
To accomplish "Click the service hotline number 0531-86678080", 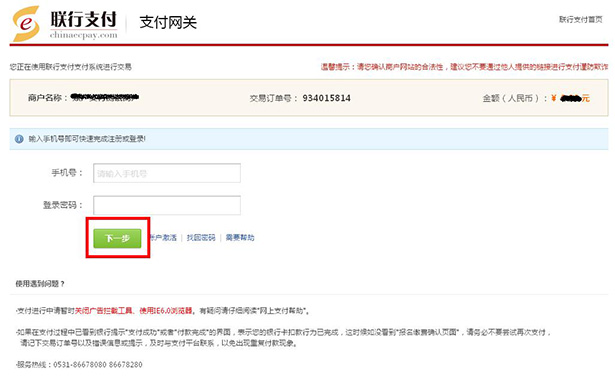I will tap(80, 364).
